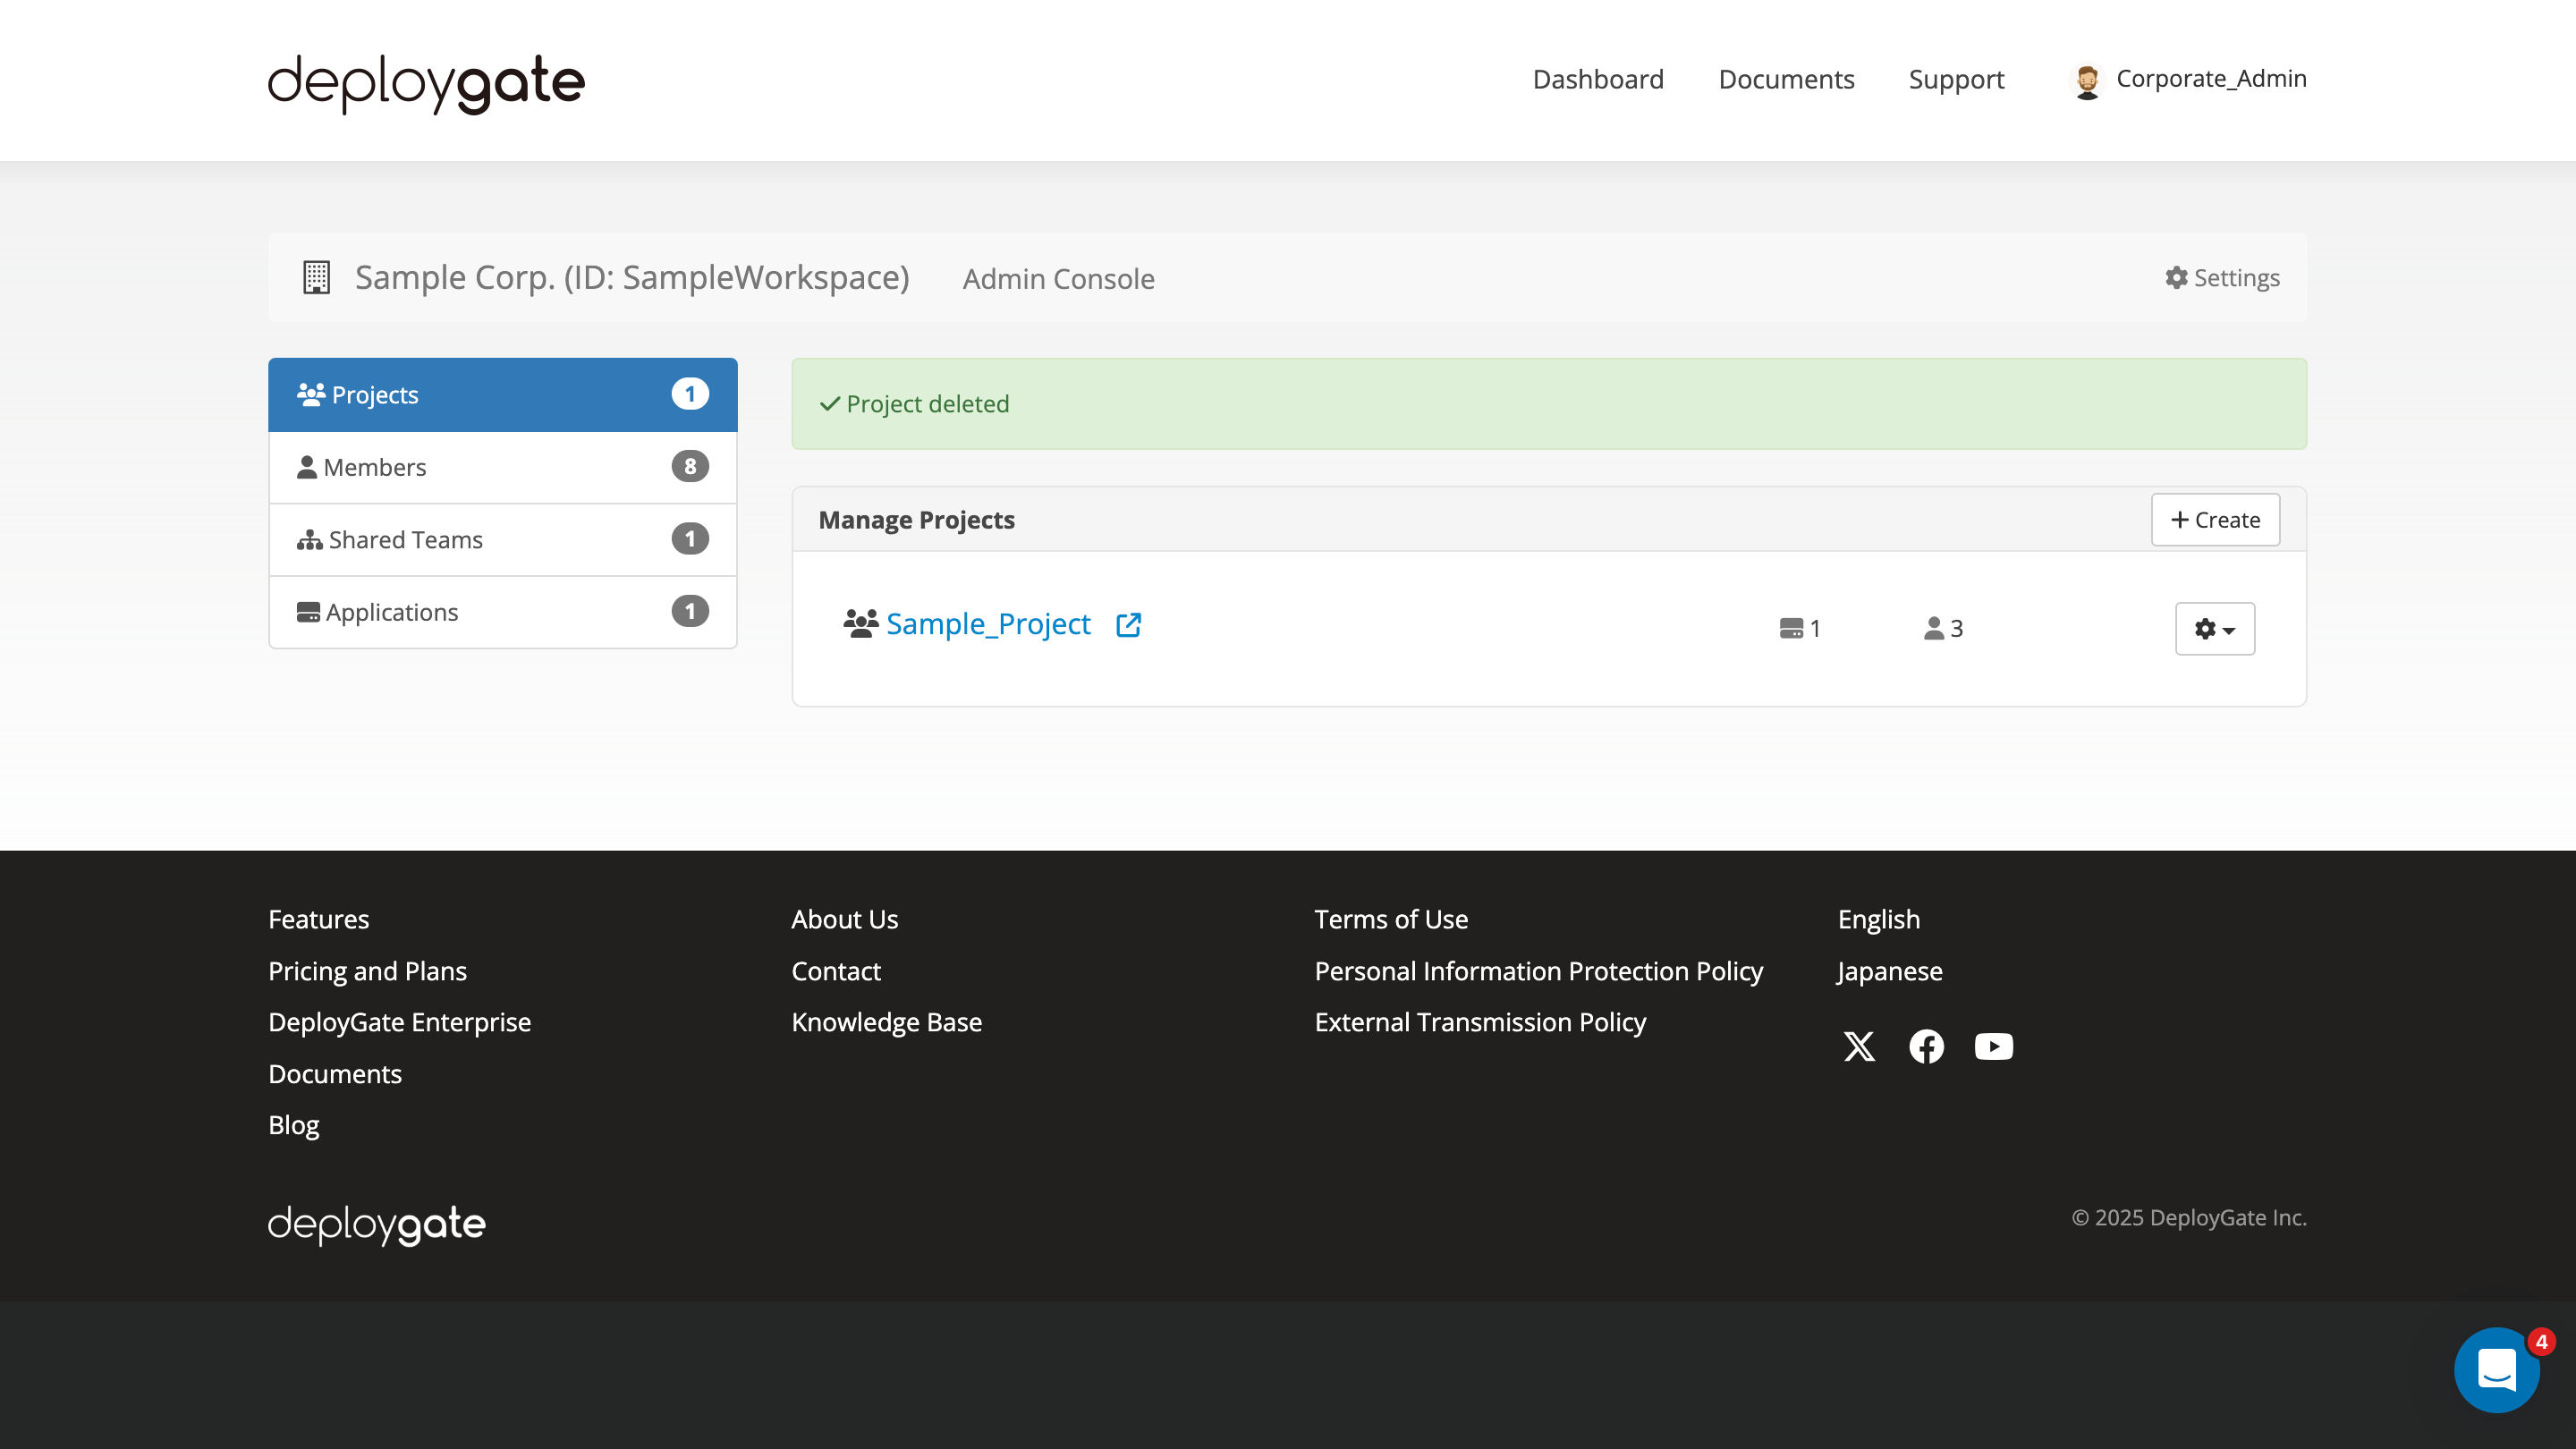2576x1449 pixels.
Task: Switch language to Japanese
Action: pos(1889,971)
